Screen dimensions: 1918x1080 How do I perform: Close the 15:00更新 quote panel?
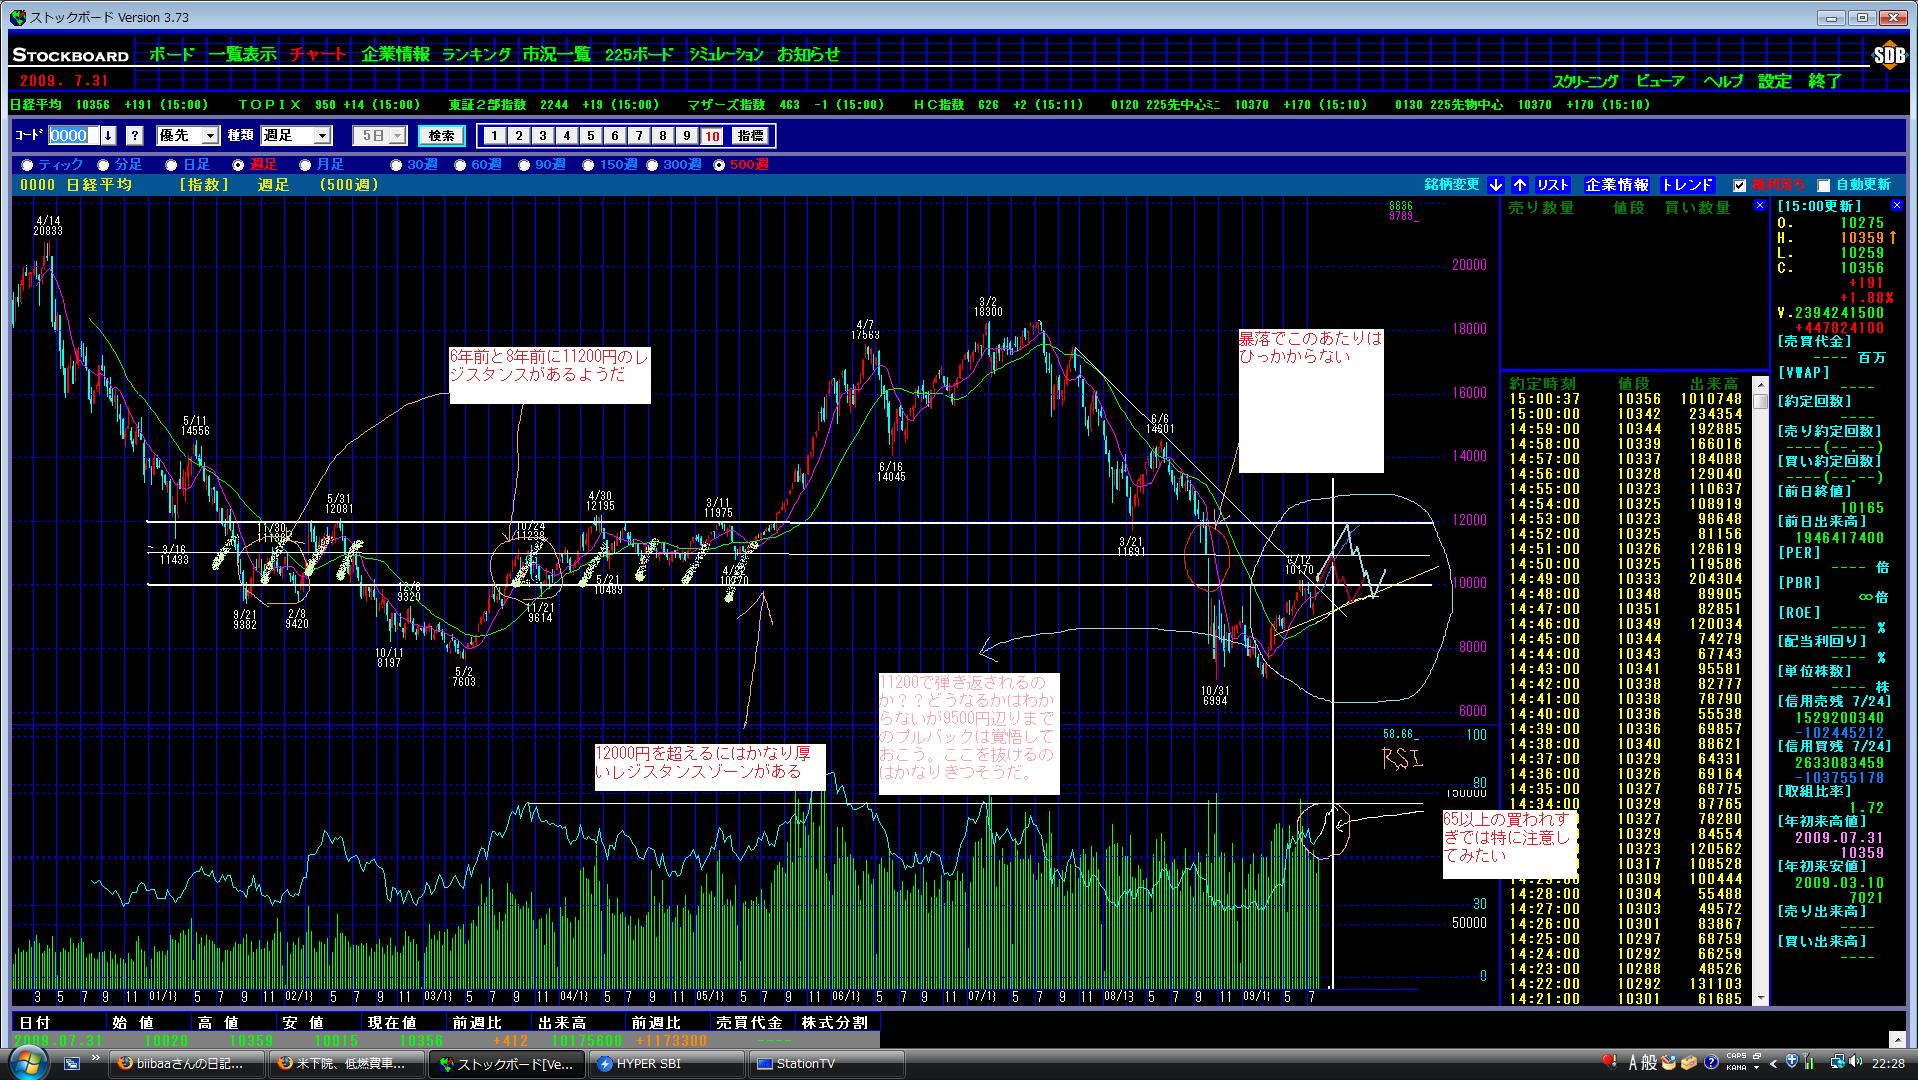pos(1896,205)
